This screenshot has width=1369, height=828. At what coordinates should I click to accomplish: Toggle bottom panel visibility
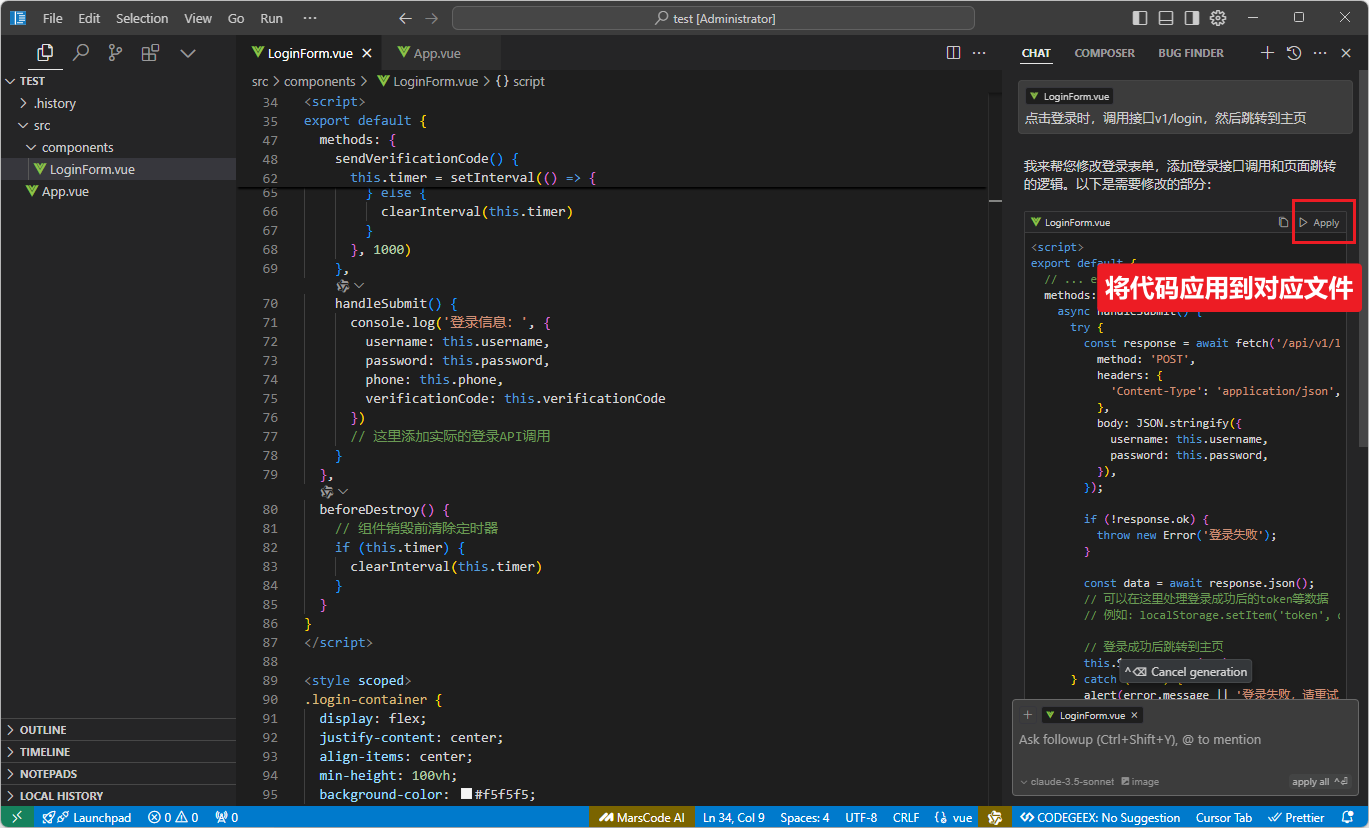click(x=1166, y=18)
